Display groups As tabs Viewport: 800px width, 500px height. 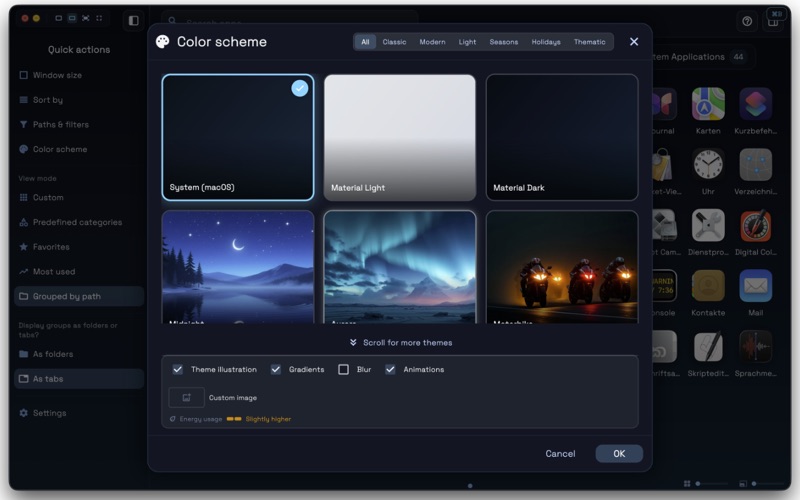point(79,379)
